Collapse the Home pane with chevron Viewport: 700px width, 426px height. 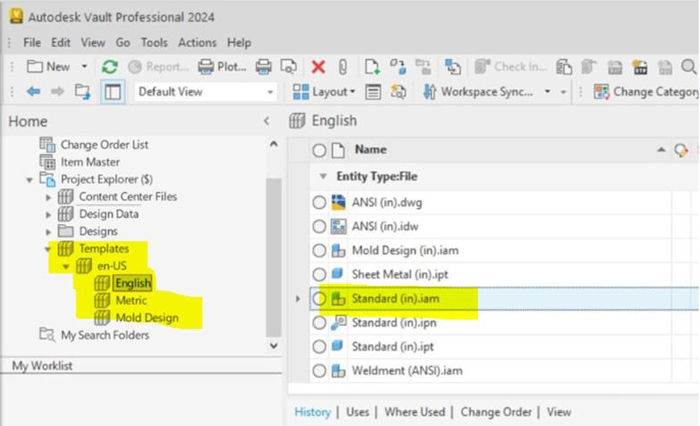(267, 121)
